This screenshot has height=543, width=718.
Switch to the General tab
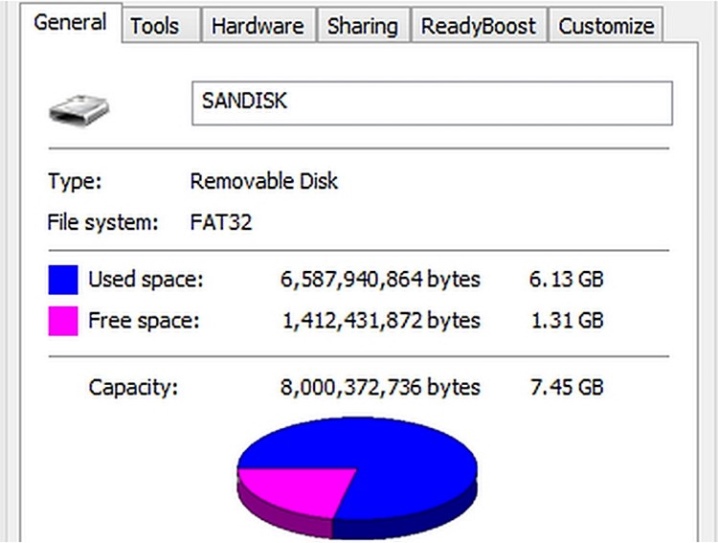click(71, 22)
